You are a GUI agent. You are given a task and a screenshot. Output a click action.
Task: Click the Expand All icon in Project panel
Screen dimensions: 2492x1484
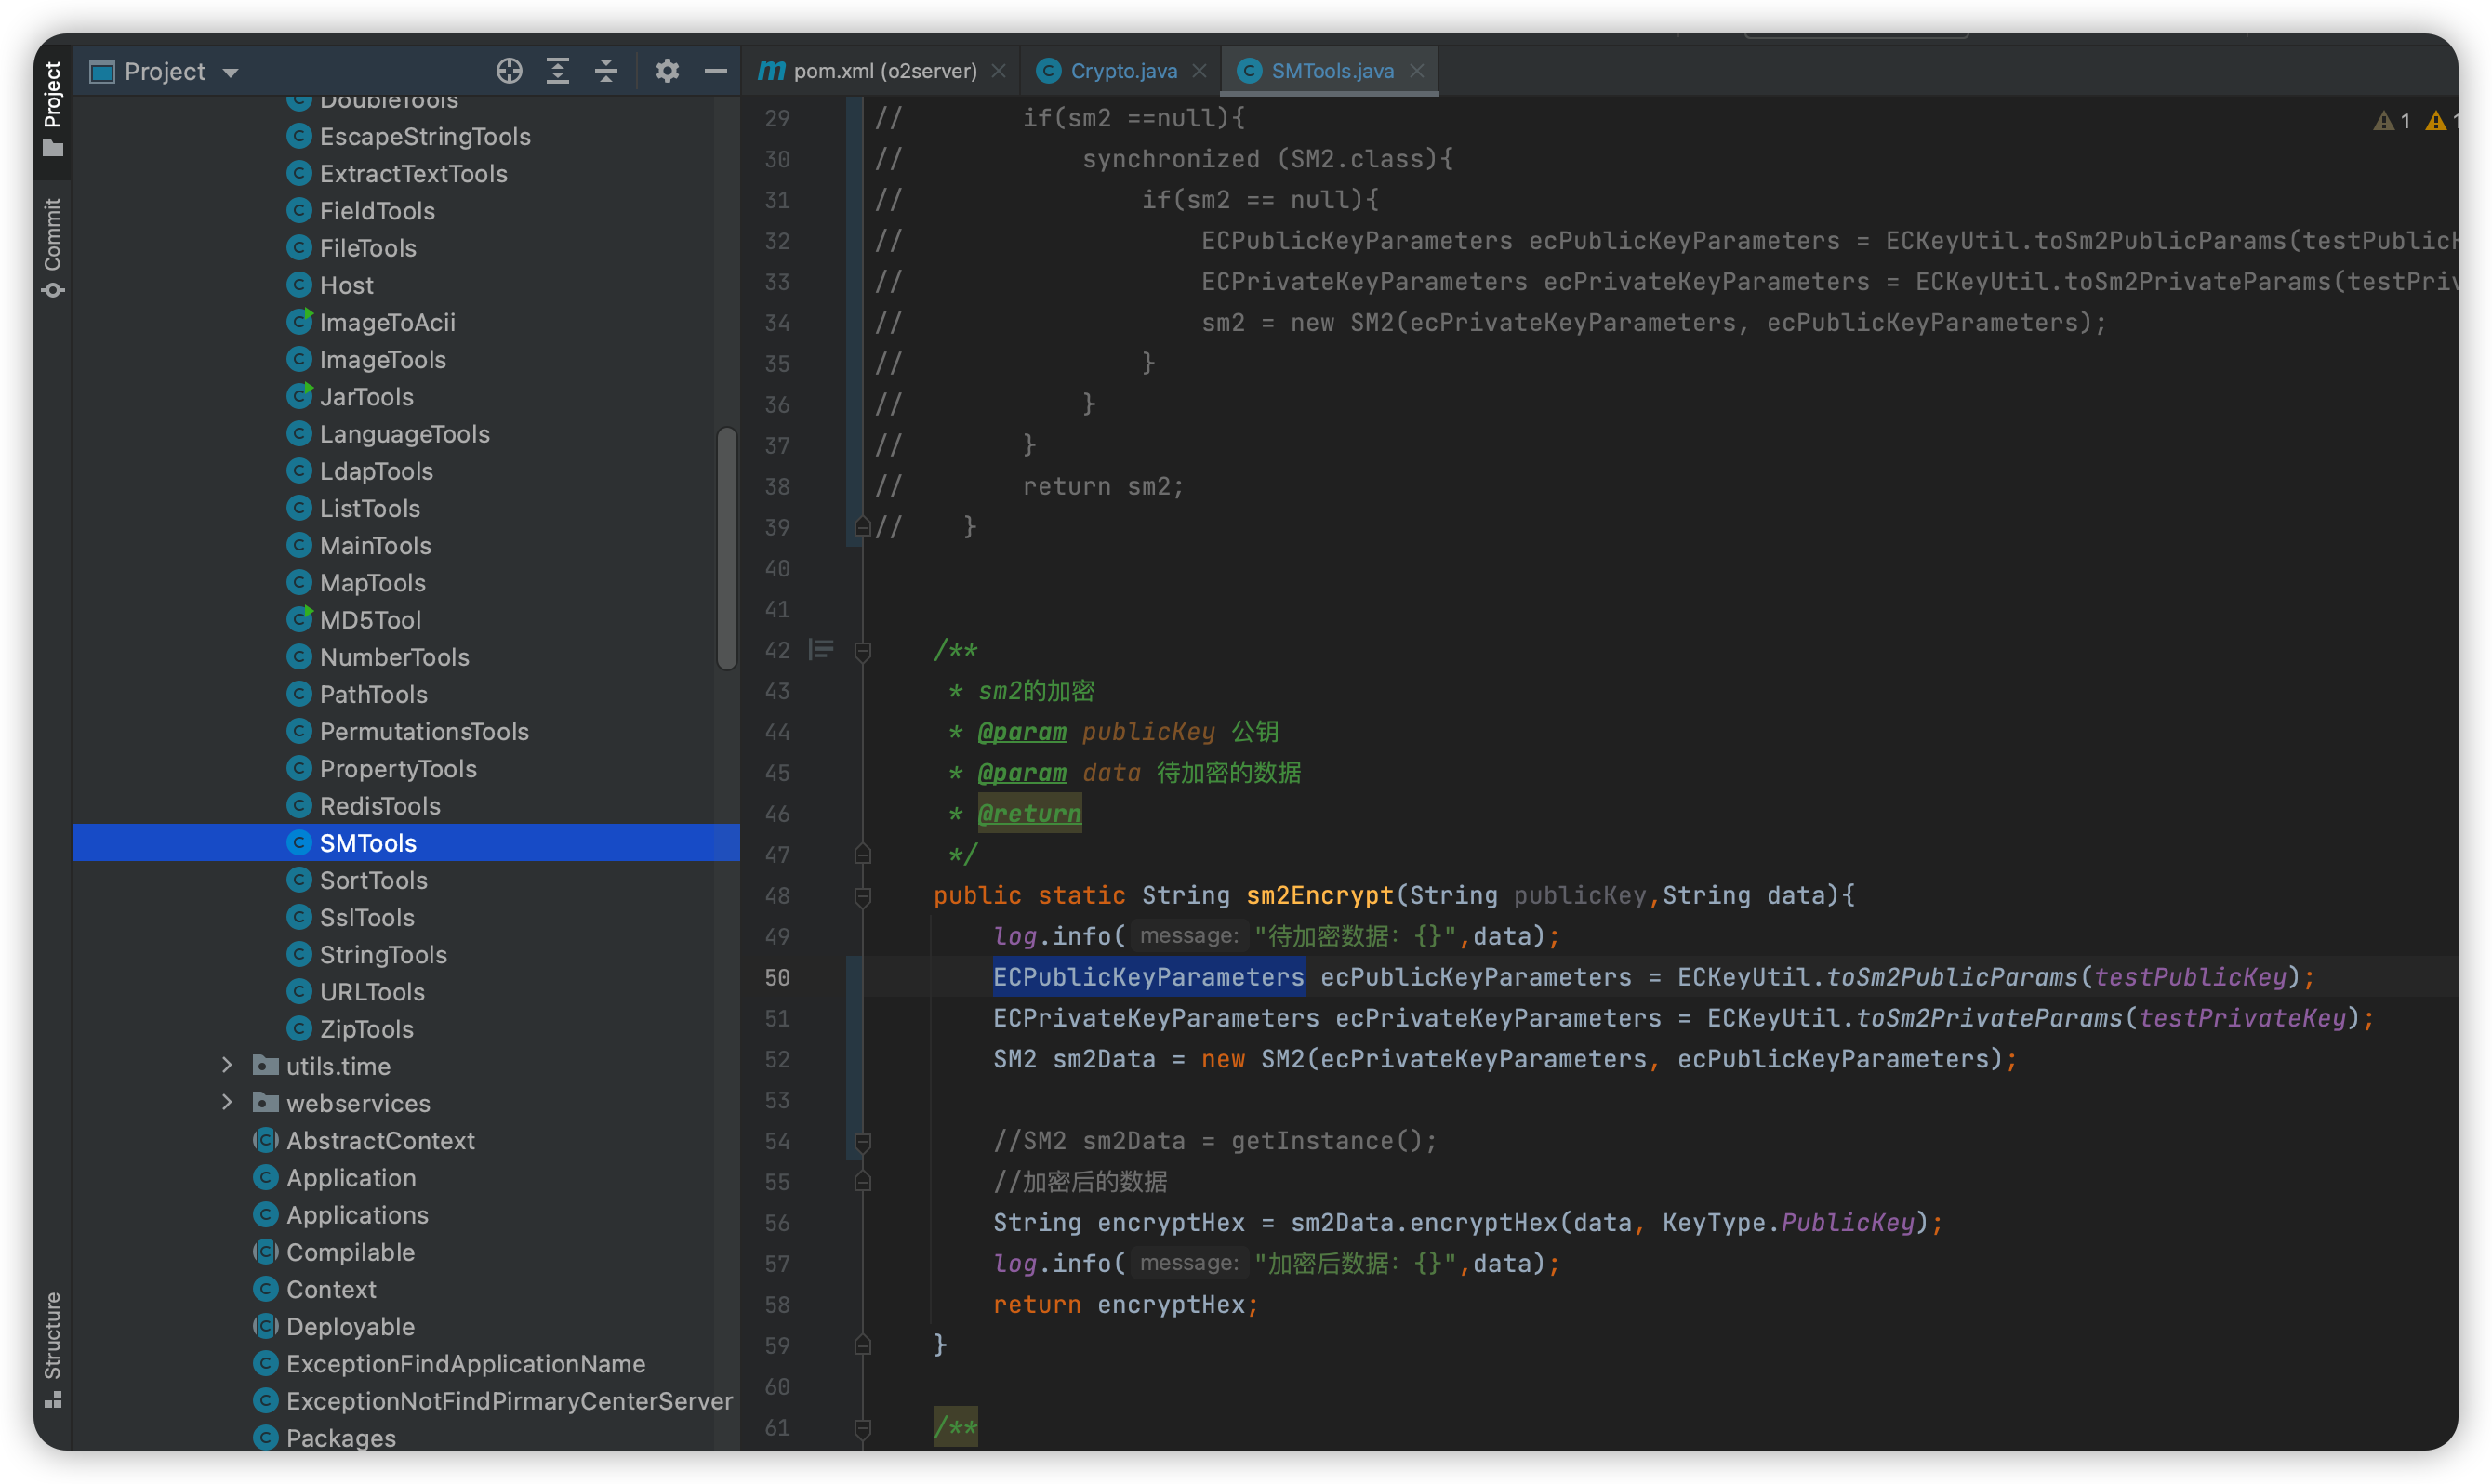[x=558, y=71]
